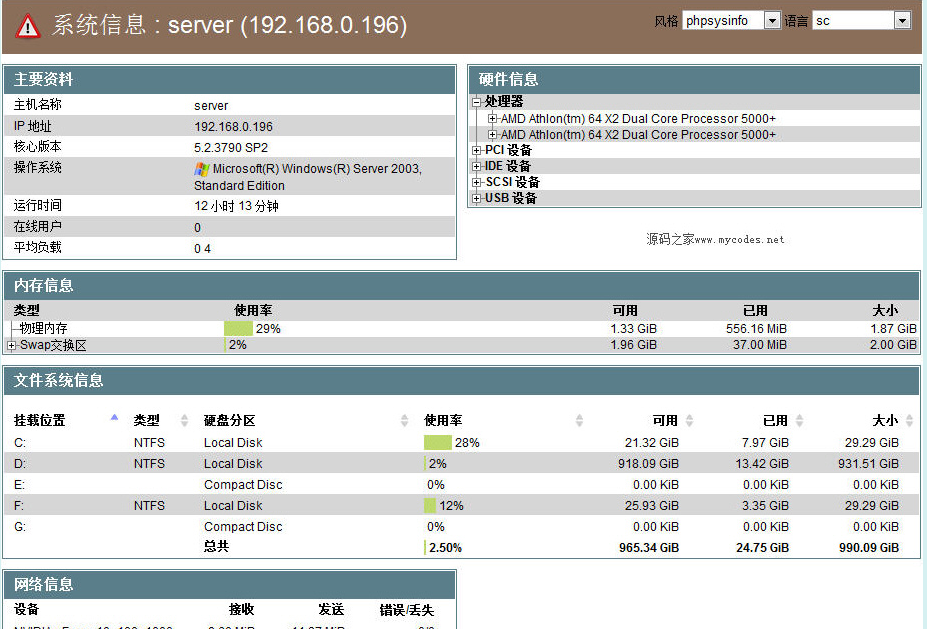
Task: Expand the Swap交换区 memory row
Action: pos(12,345)
